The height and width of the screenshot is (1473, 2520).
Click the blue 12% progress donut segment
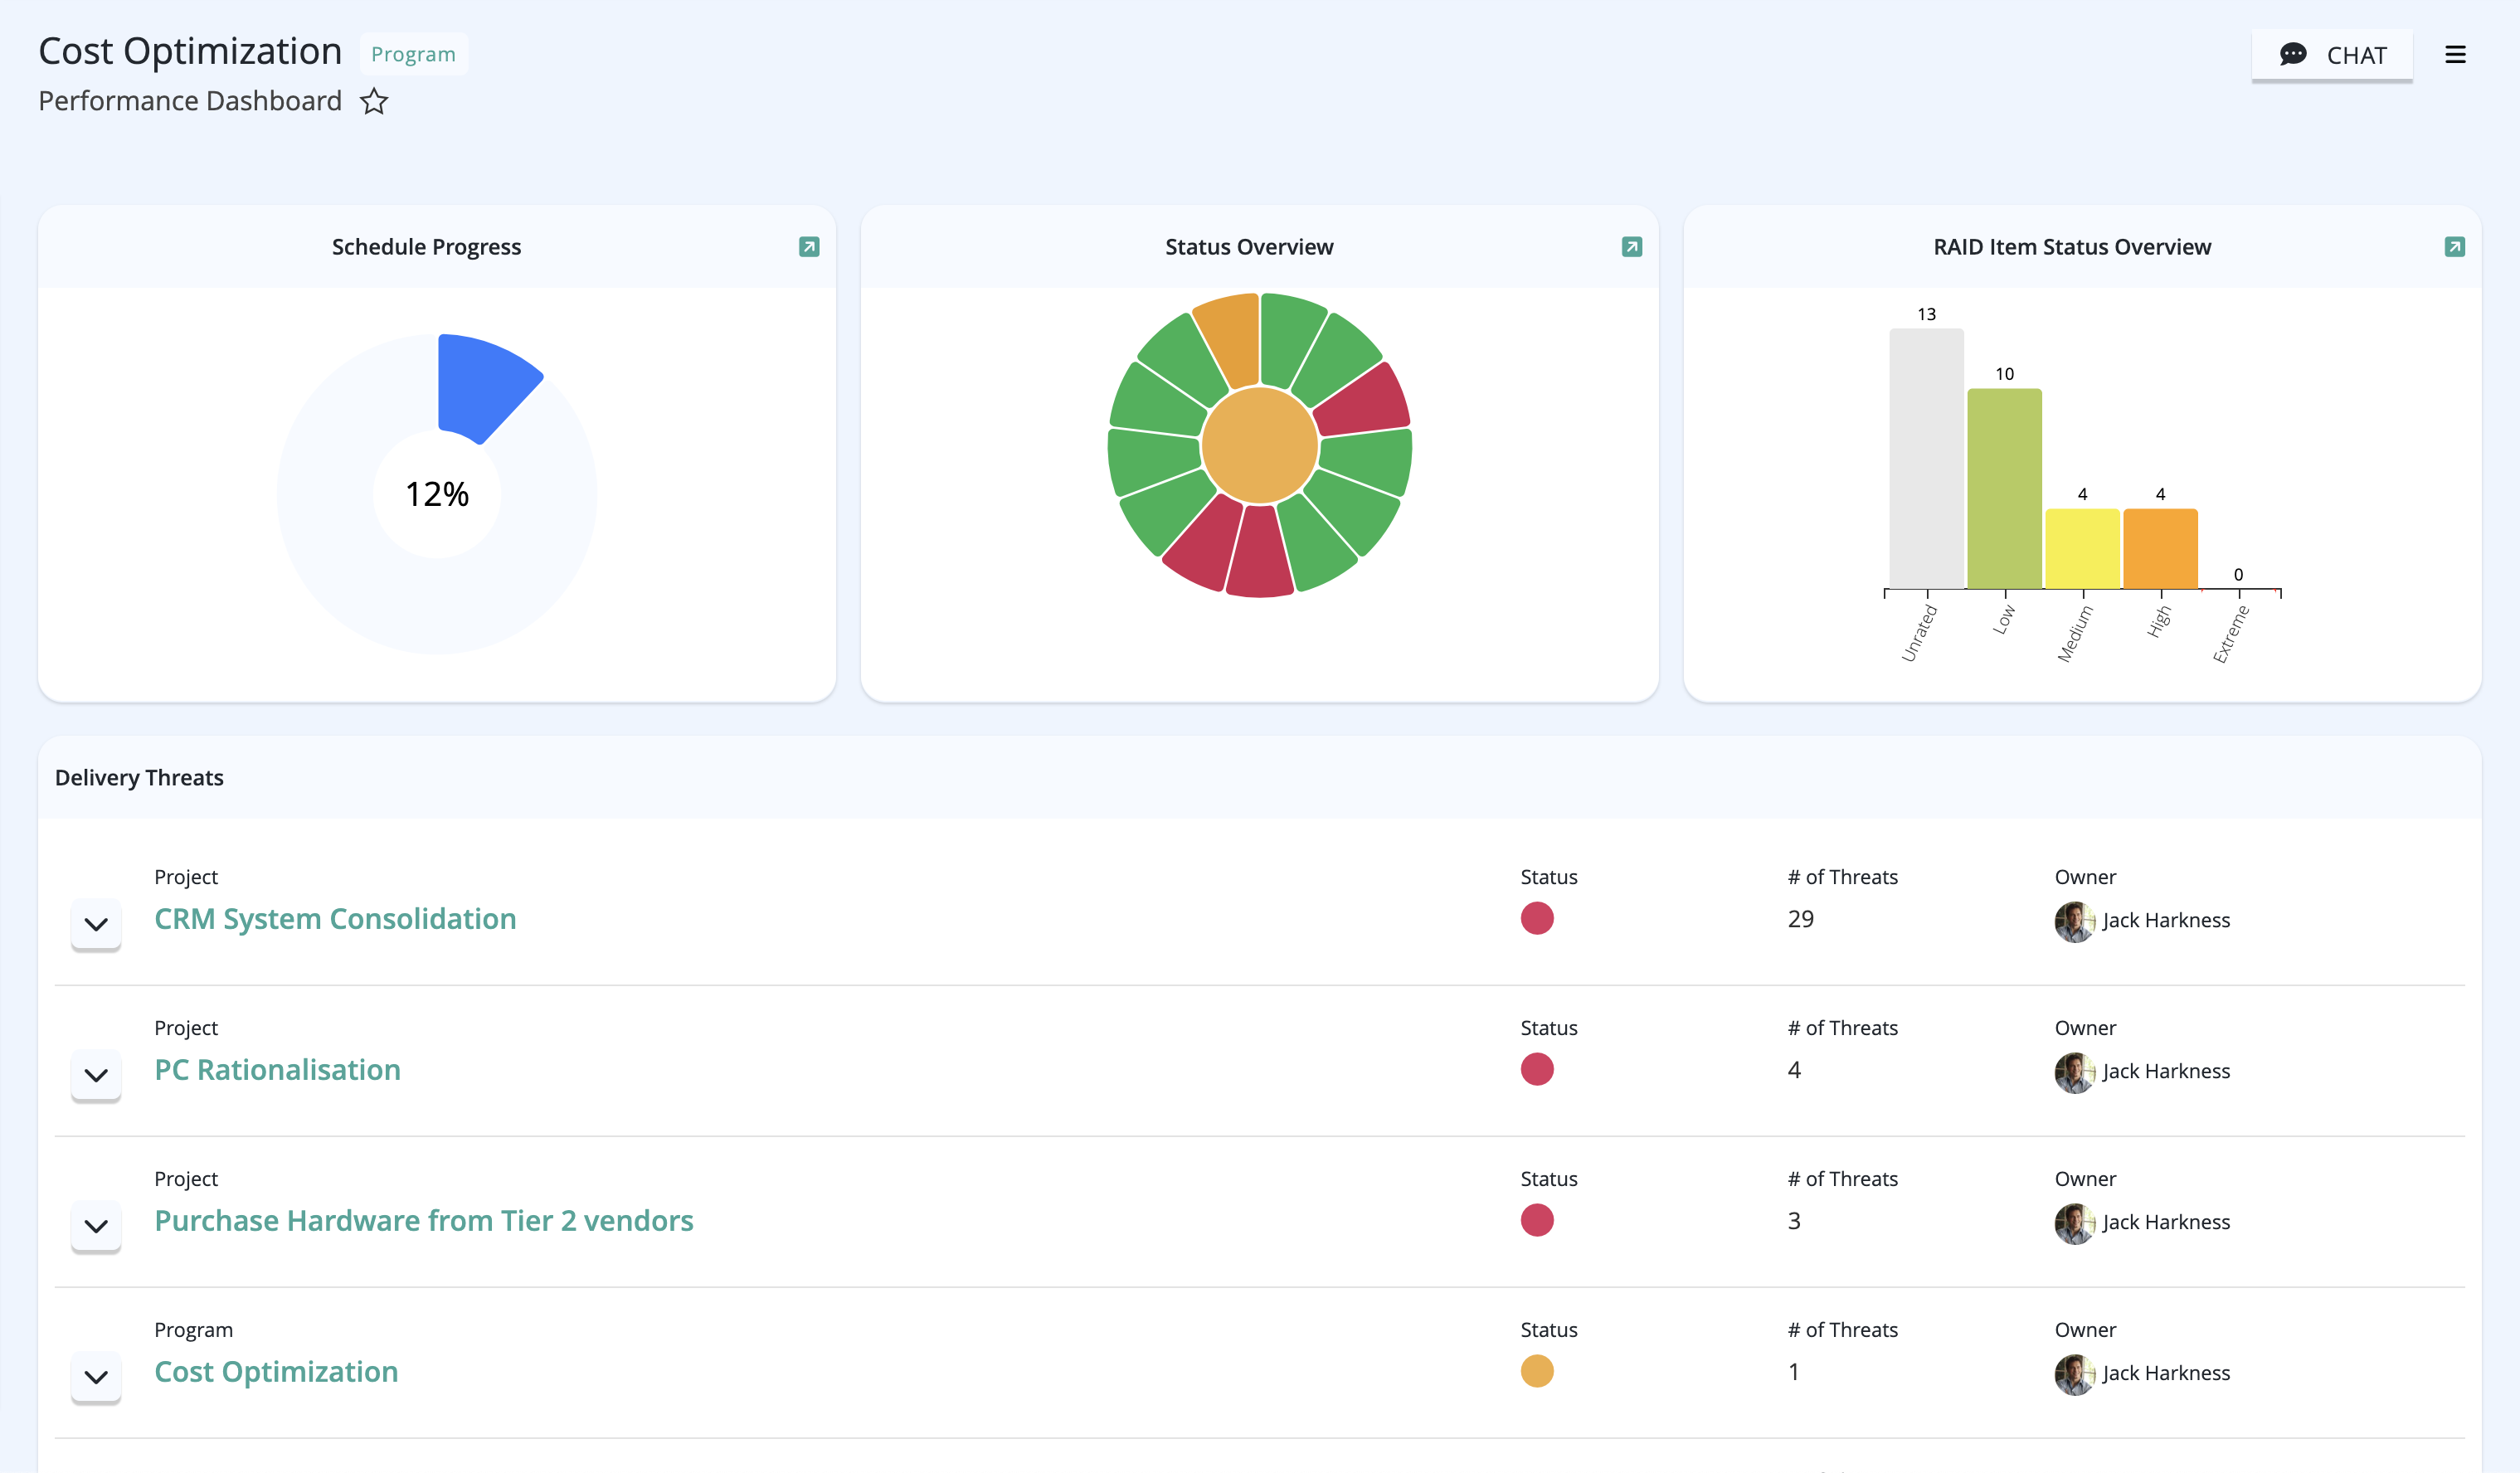click(484, 385)
